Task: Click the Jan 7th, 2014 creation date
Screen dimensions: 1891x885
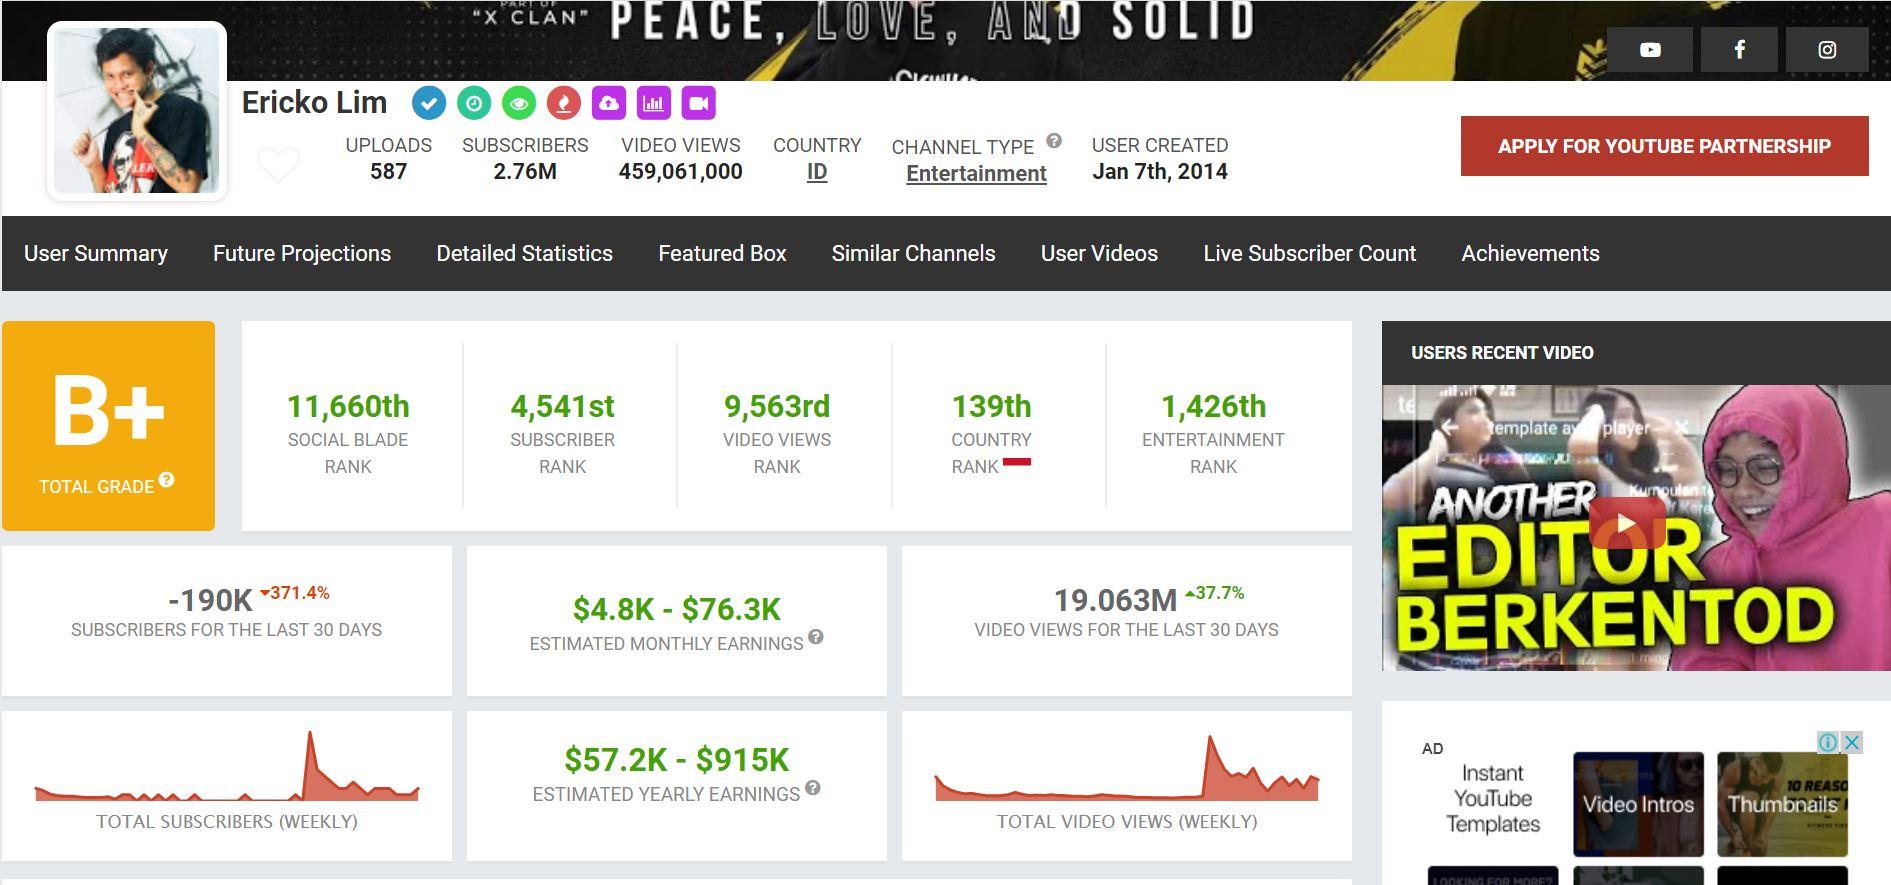Action: 1160,171
